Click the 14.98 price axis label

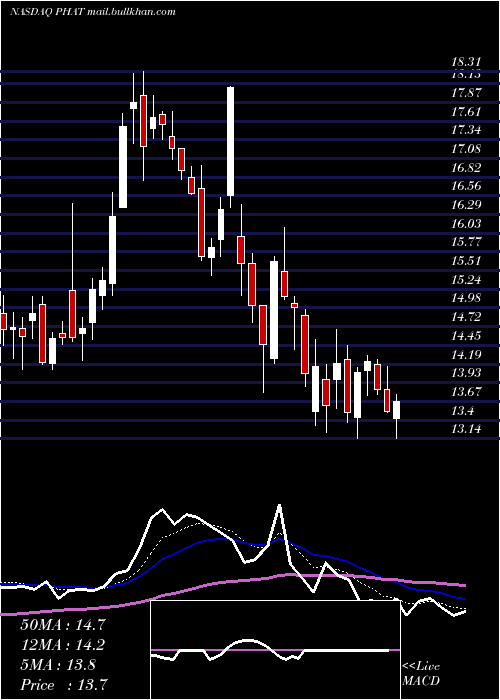tap(466, 299)
